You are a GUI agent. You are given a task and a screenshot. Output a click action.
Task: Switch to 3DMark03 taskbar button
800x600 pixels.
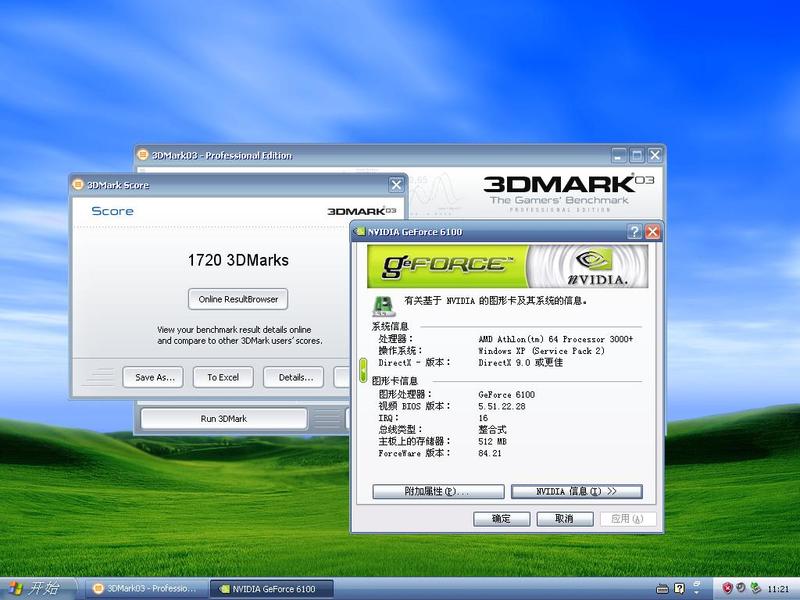coord(145,589)
